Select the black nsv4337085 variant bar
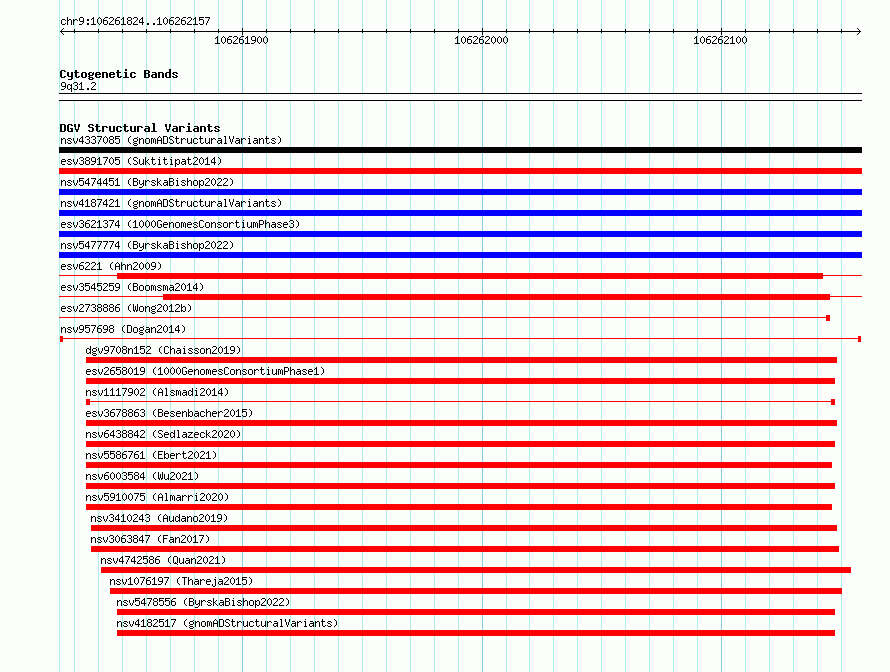The image size is (890, 672). pos(460,150)
